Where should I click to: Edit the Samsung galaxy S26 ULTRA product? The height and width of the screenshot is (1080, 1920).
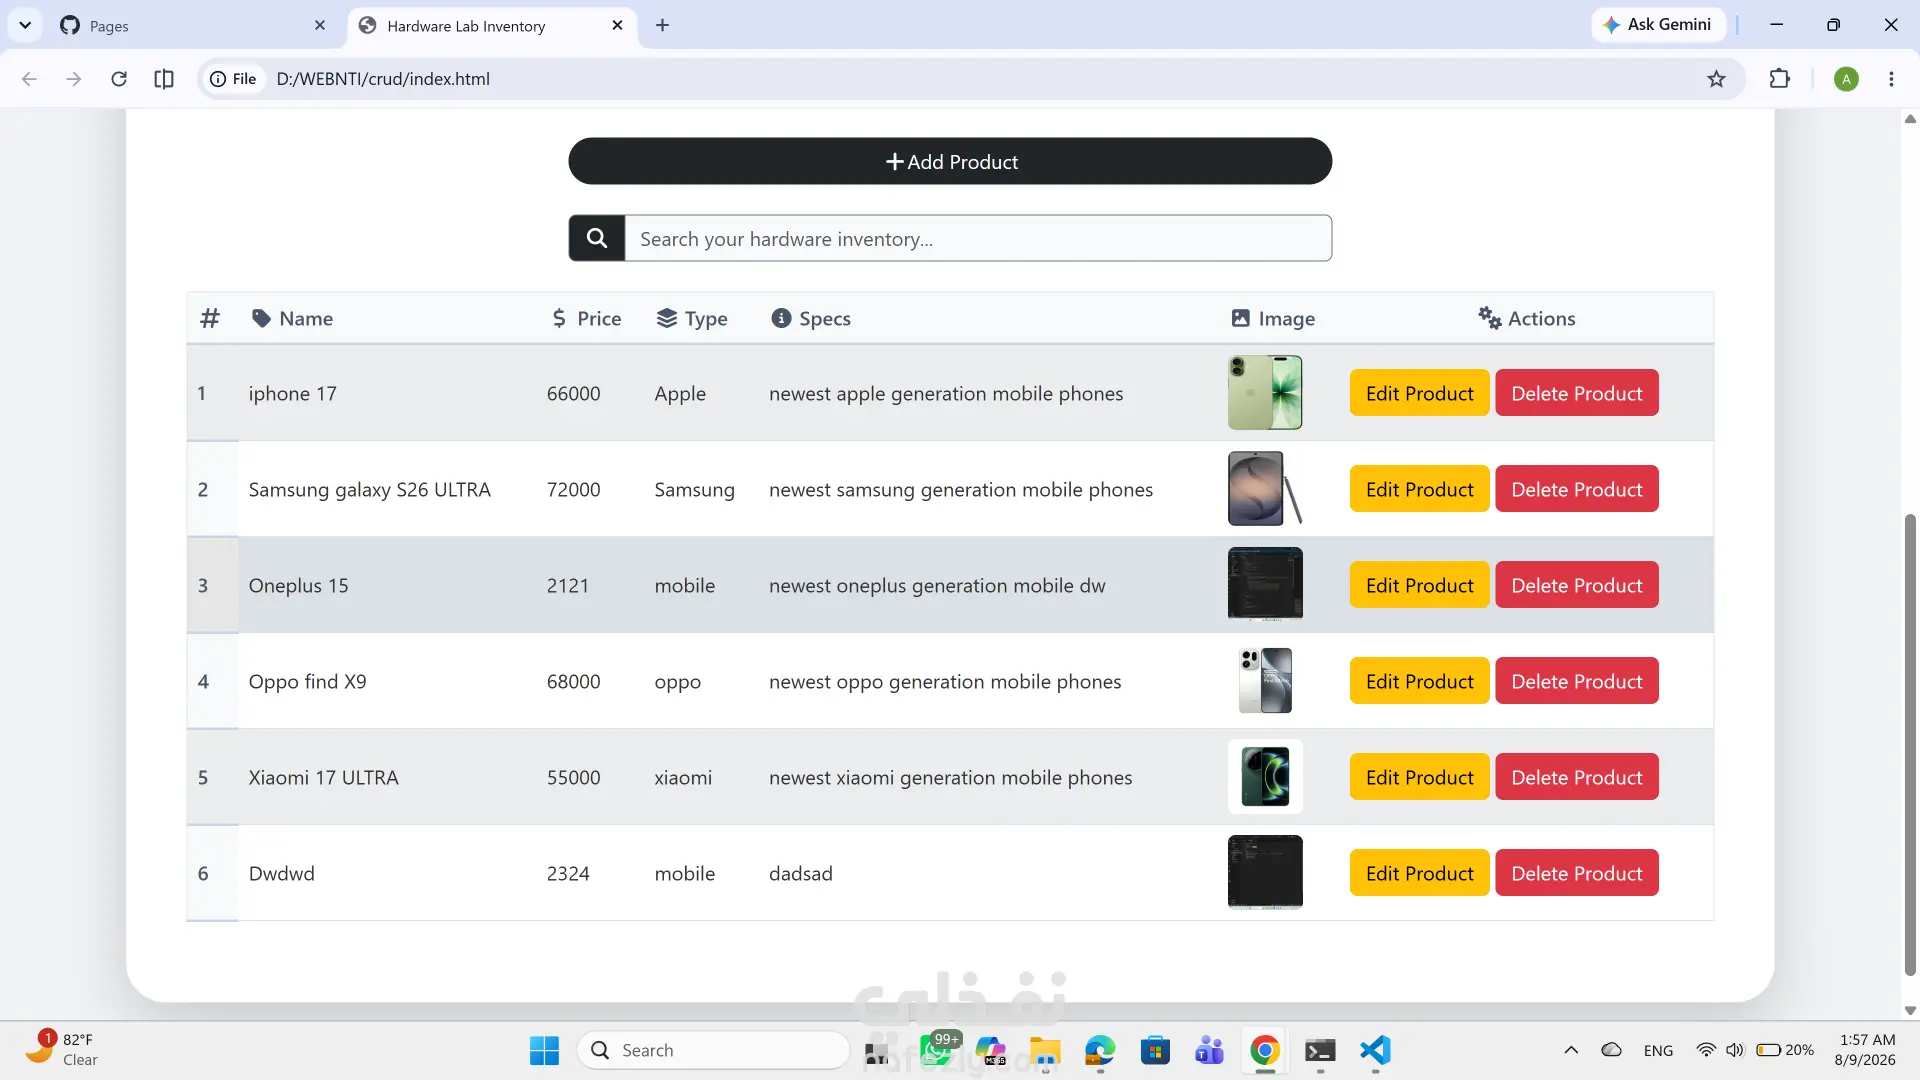coord(1419,489)
